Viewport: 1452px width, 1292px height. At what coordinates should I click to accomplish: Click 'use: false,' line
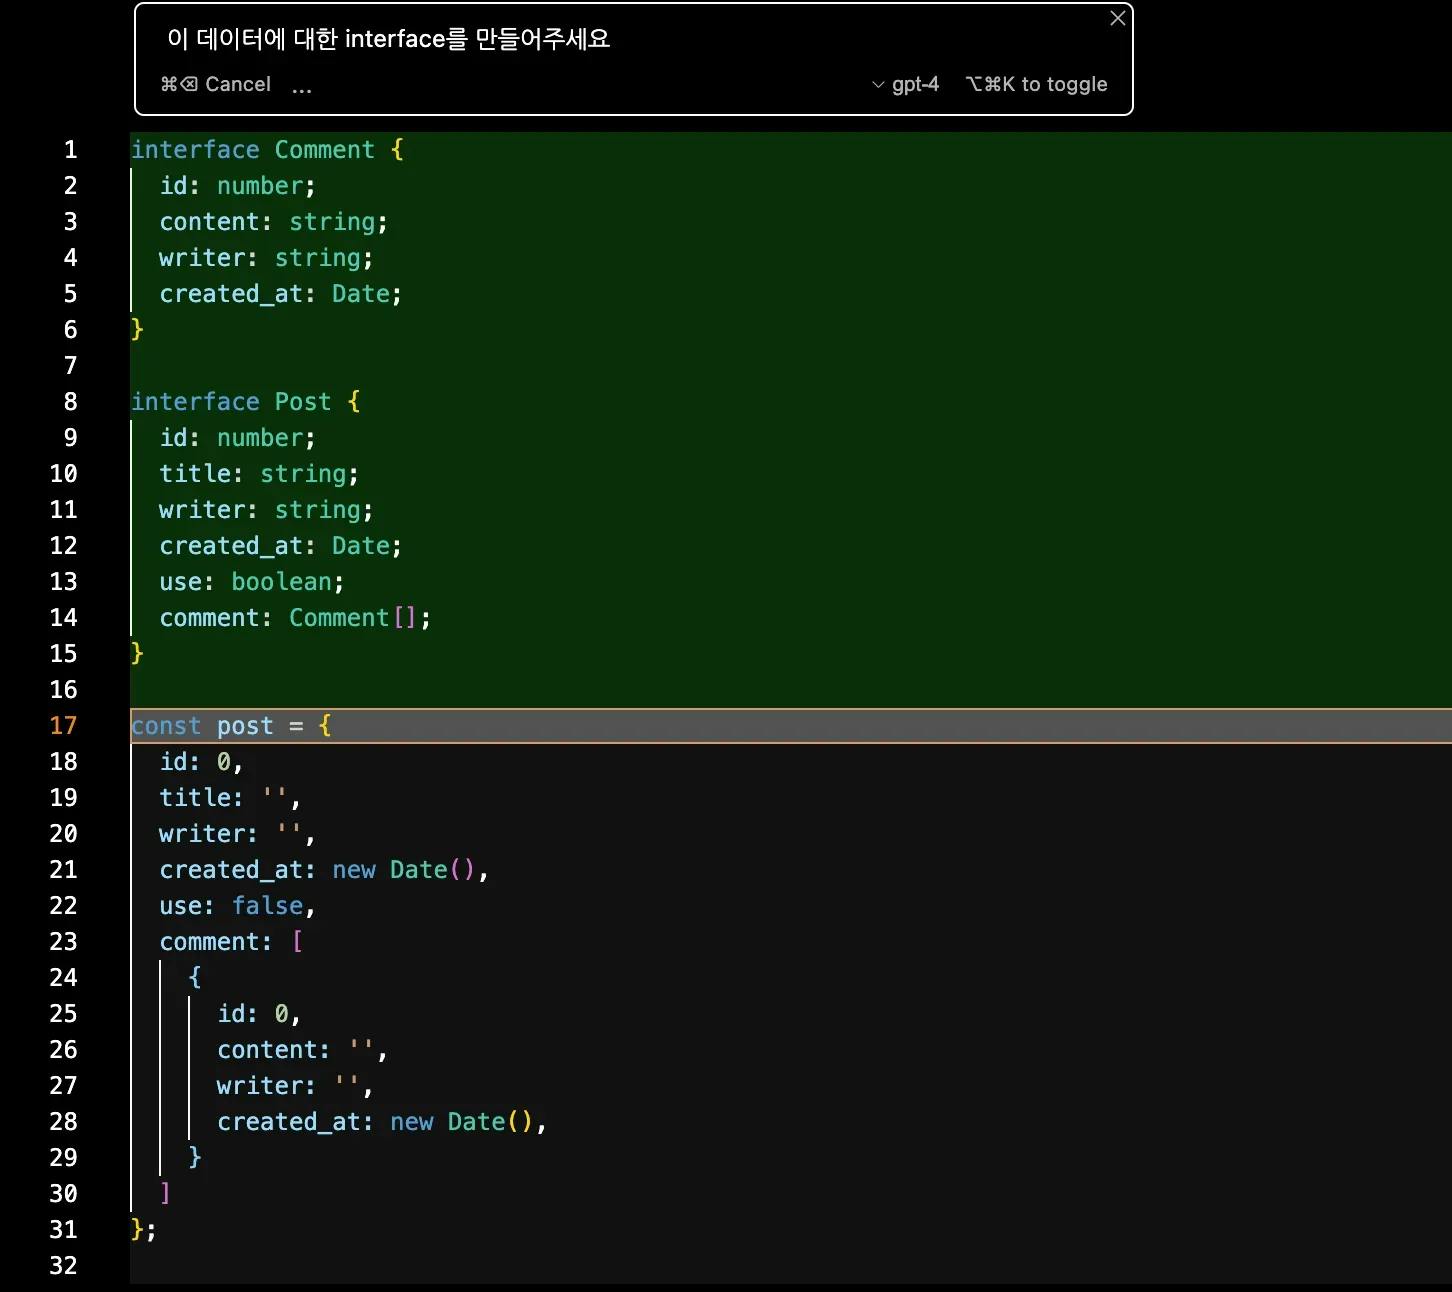tap(238, 906)
